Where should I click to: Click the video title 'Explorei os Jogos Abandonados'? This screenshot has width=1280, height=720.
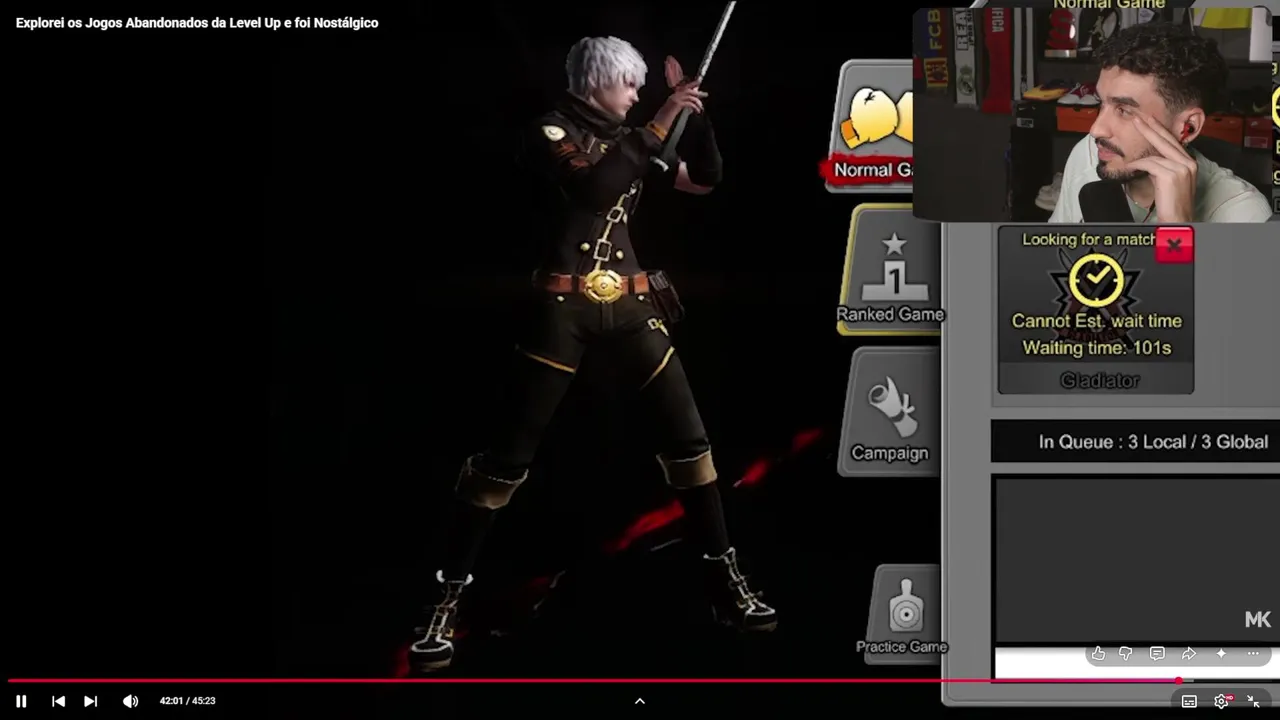[197, 22]
